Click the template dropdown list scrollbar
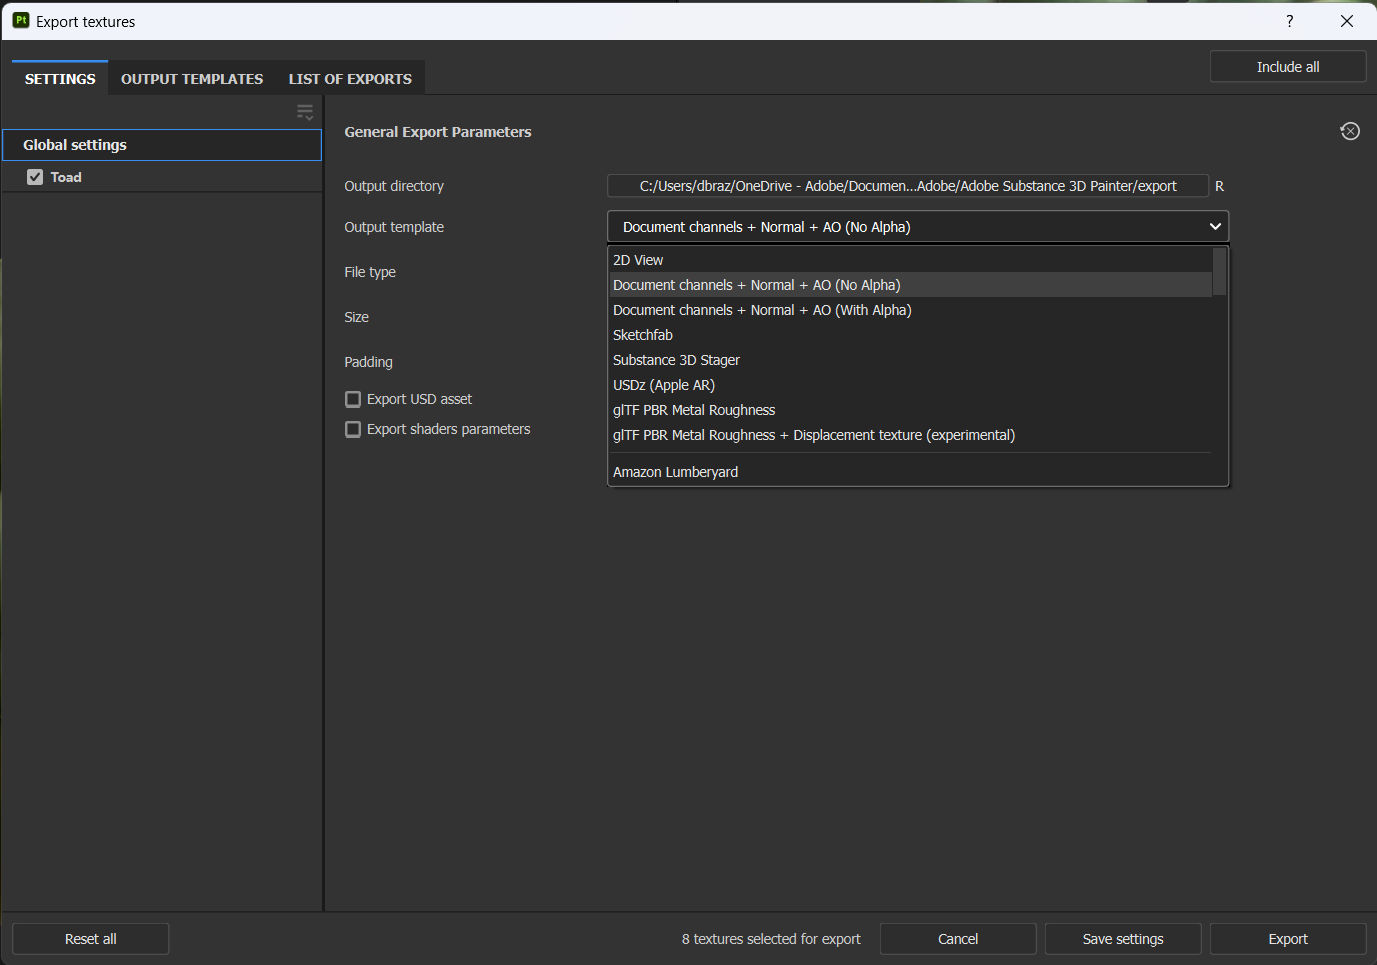The width and height of the screenshot is (1377, 965). [1219, 272]
